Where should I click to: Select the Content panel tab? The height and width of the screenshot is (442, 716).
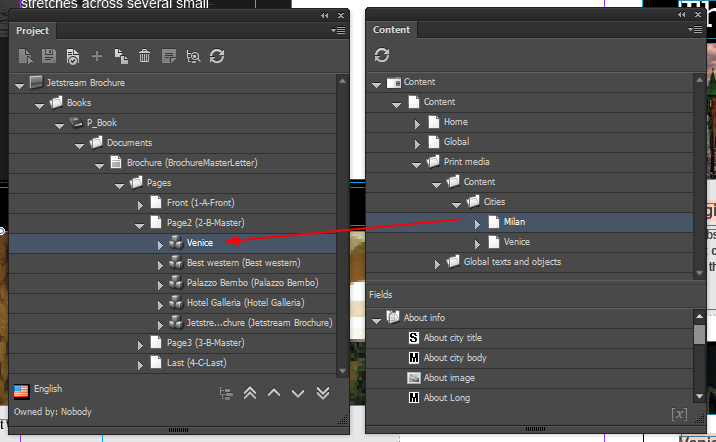(x=391, y=30)
